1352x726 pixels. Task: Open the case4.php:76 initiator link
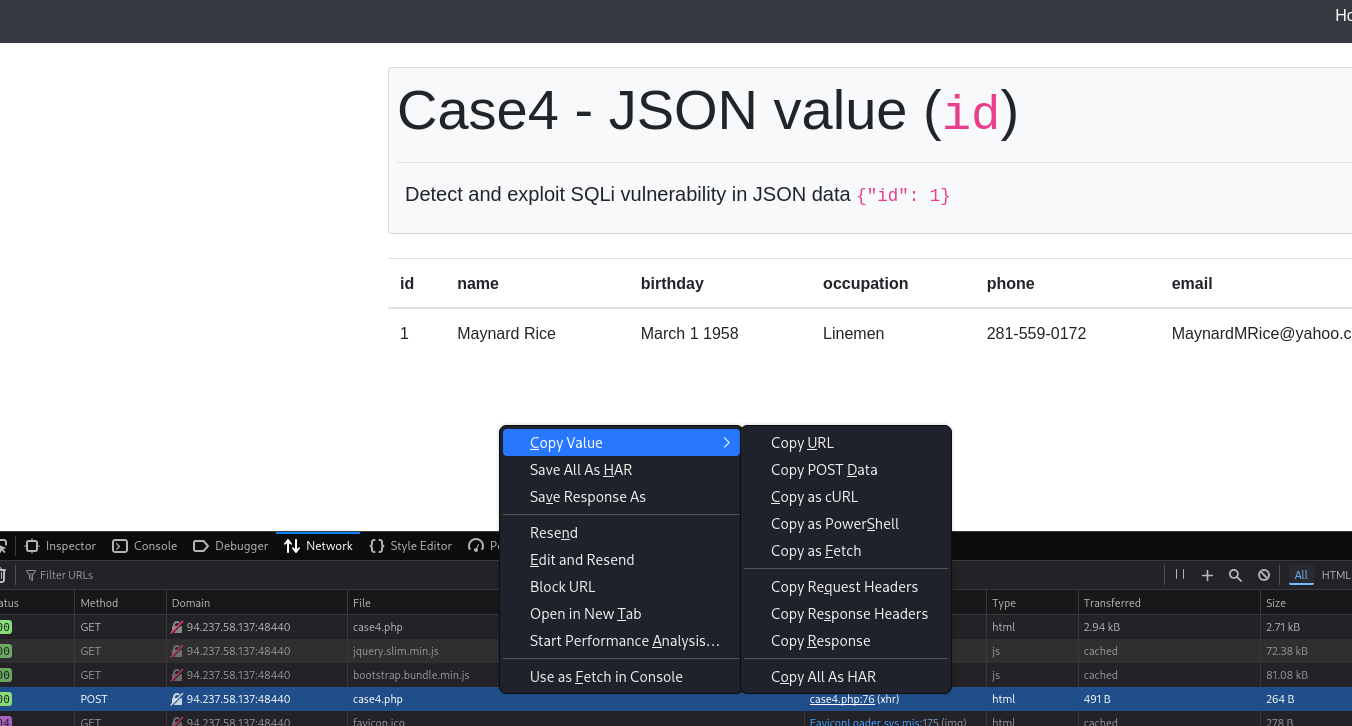pos(842,699)
